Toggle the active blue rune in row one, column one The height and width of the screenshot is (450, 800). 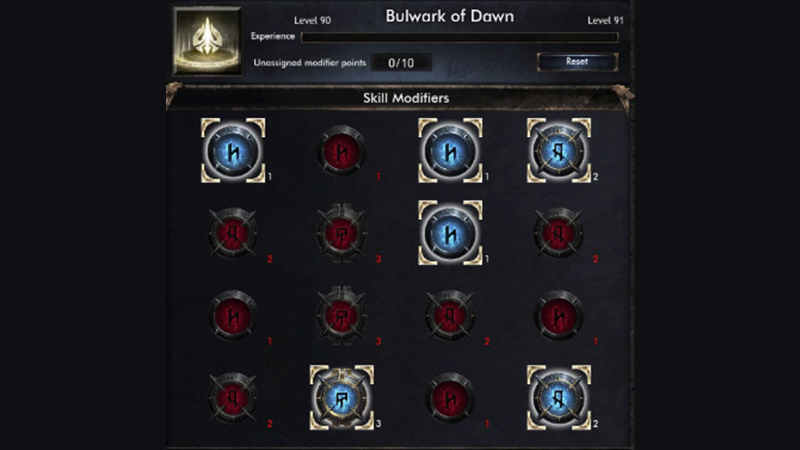coord(233,151)
